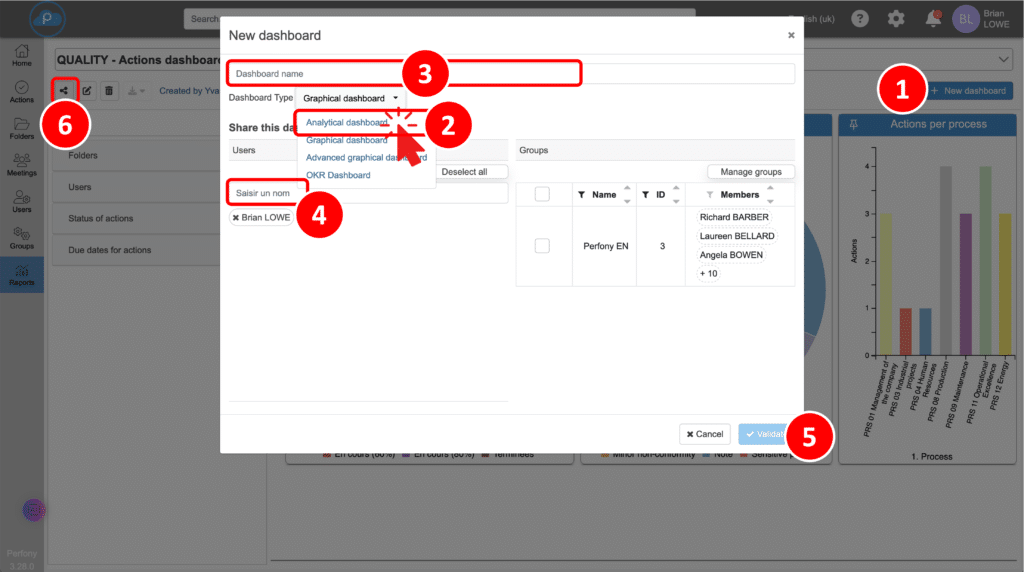Click the Manage groups button

pos(750,172)
